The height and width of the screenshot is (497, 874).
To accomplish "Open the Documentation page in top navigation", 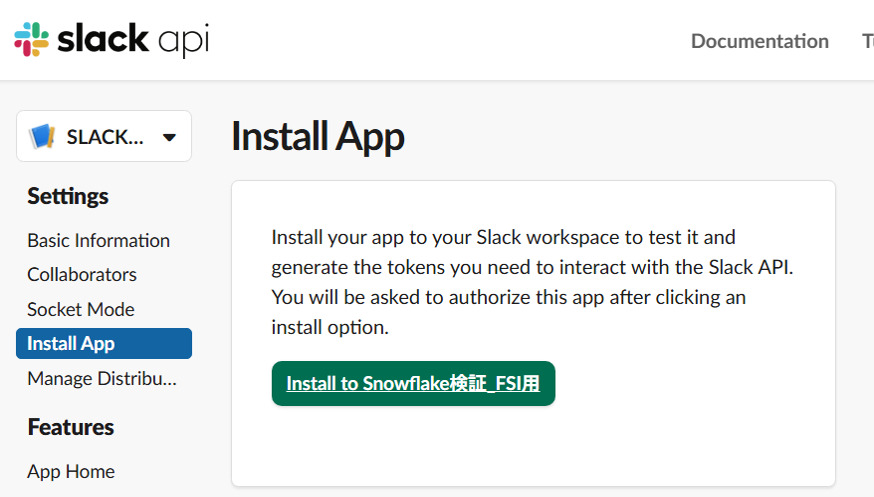I will point(759,41).
